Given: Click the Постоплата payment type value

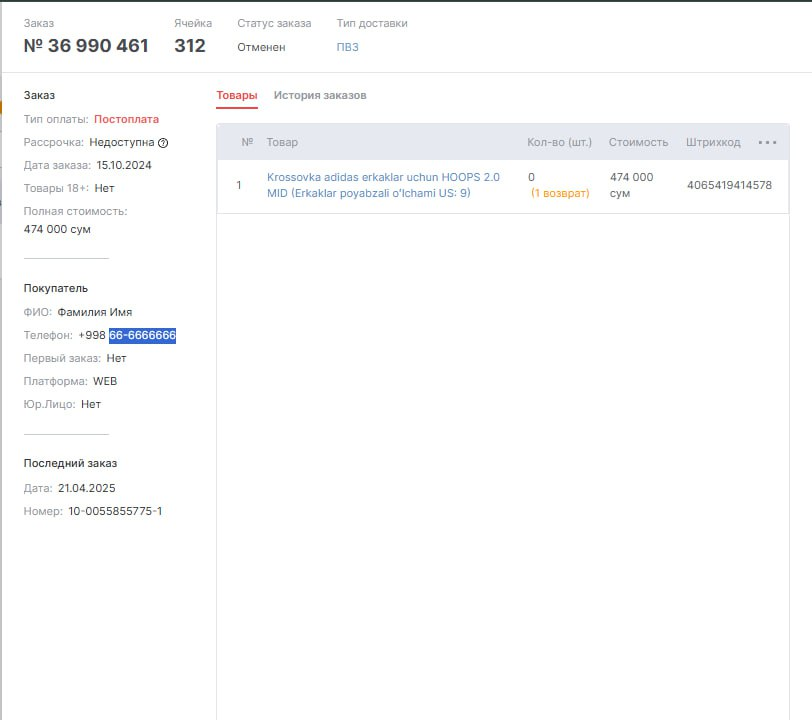Looking at the screenshot, I should (126, 119).
